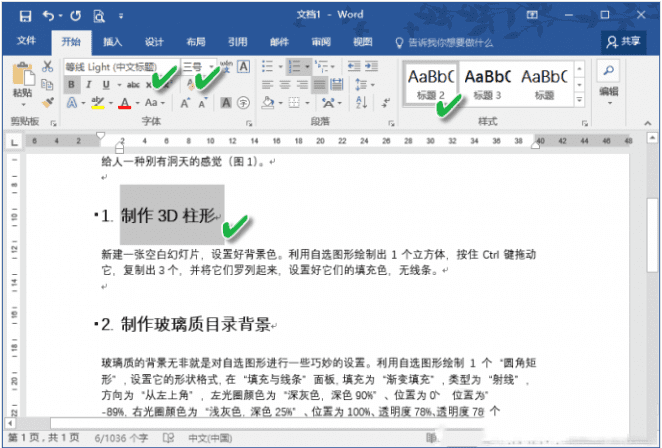Copy selection using the Copy icon
The height and width of the screenshot is (448, 662).
click(47, 84)
